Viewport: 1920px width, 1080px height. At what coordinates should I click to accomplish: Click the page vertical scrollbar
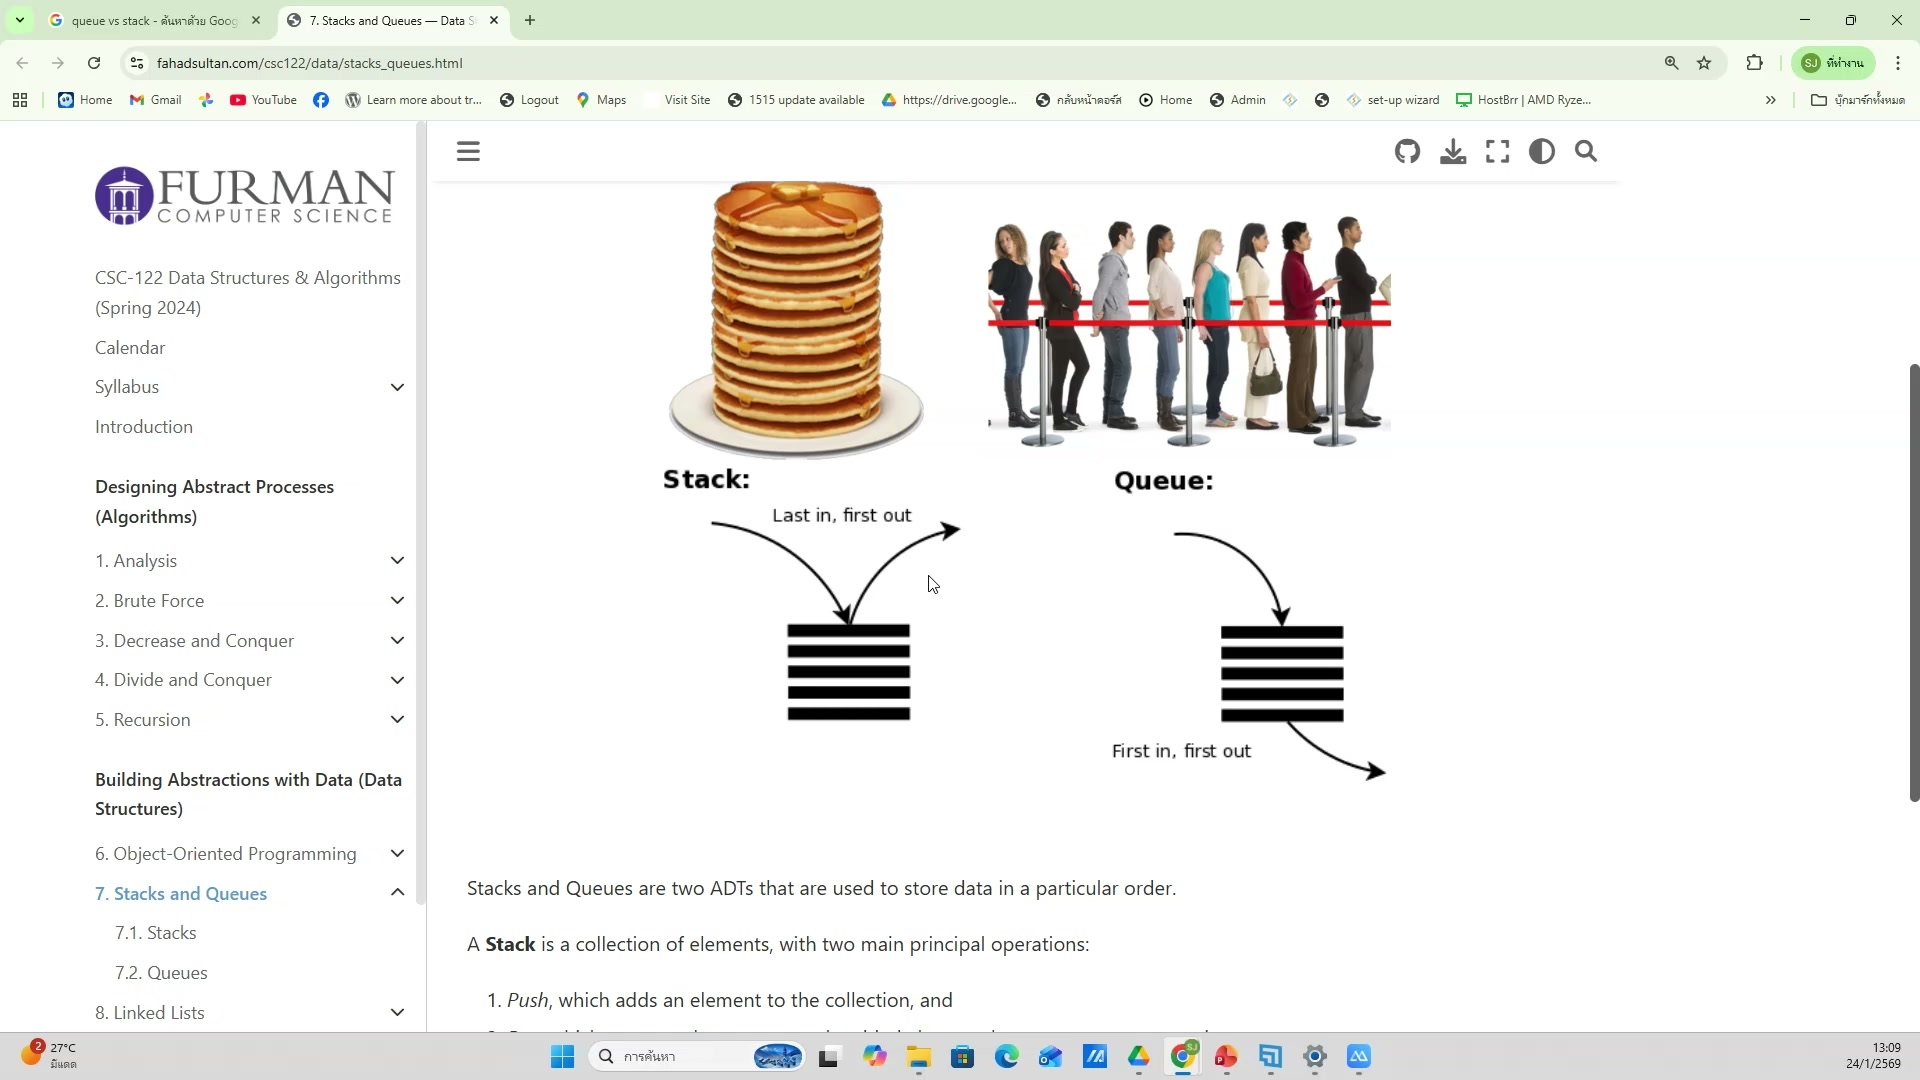(x=1914, y=580)
